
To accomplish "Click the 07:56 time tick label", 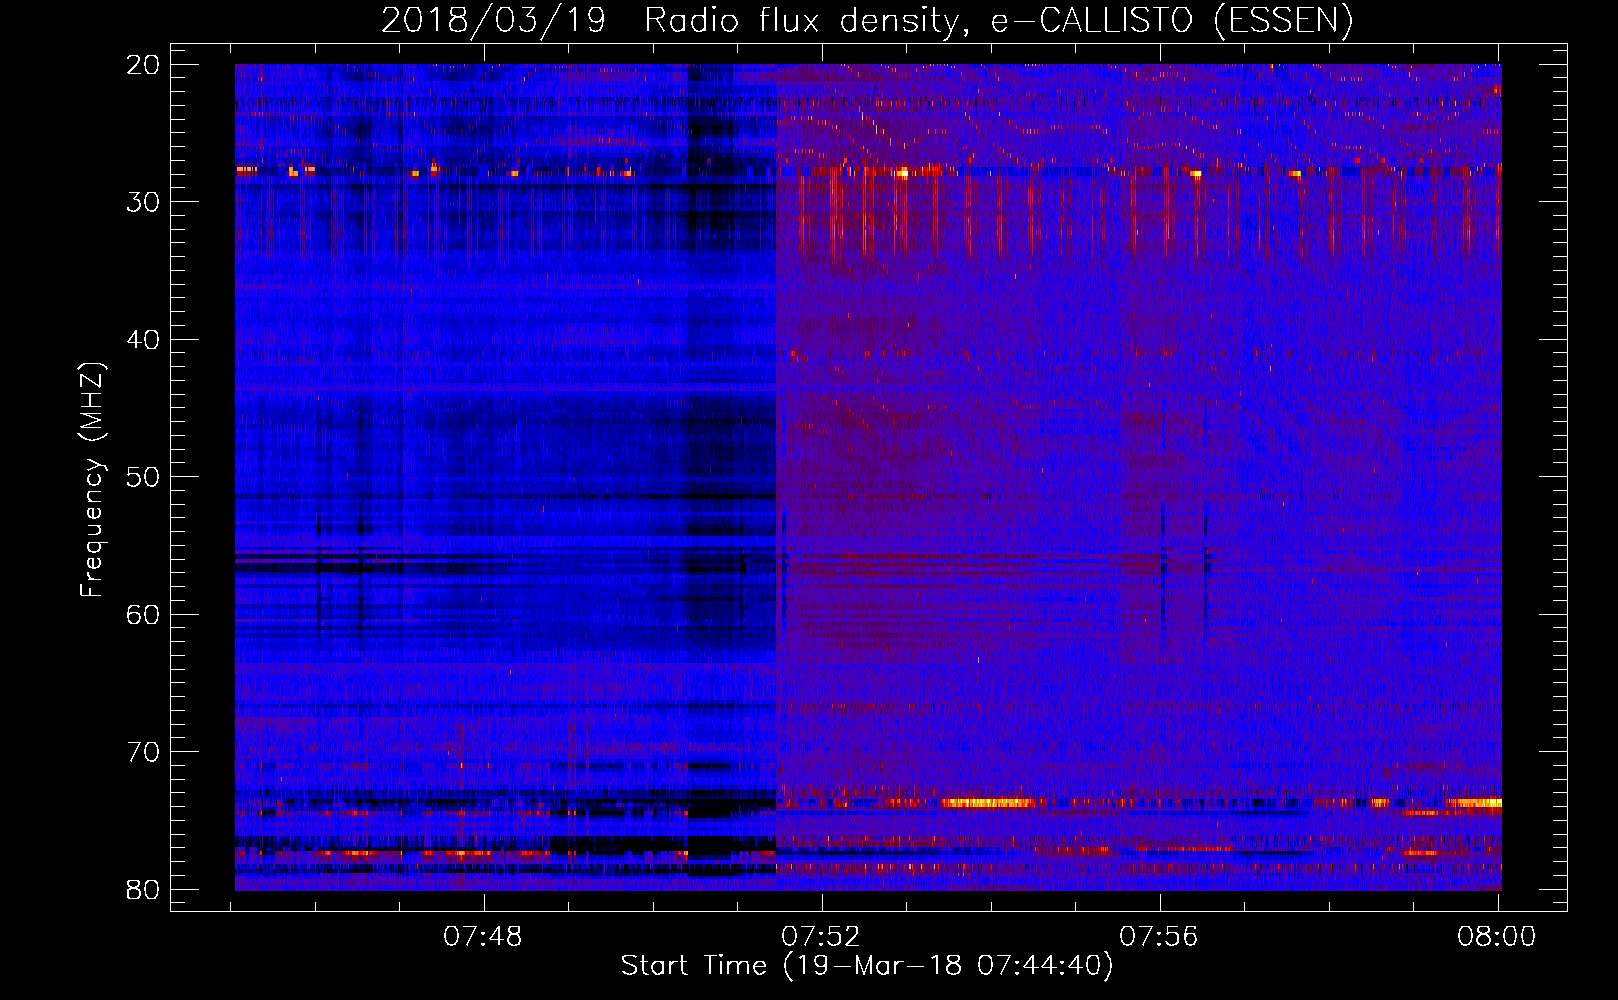I will coord(1158,937).
